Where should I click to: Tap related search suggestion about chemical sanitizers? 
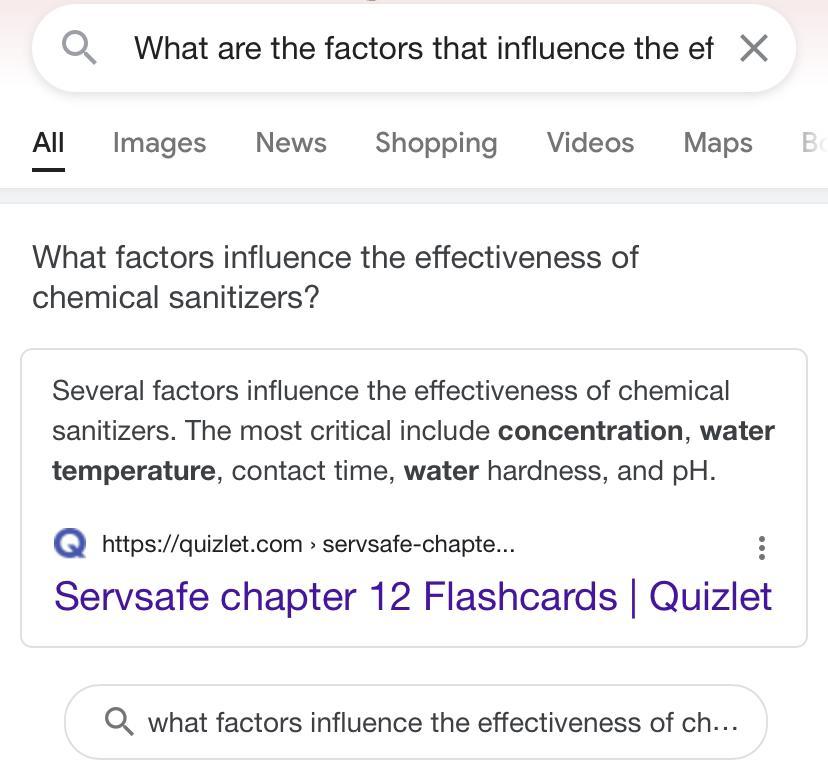tap(442, 722)
